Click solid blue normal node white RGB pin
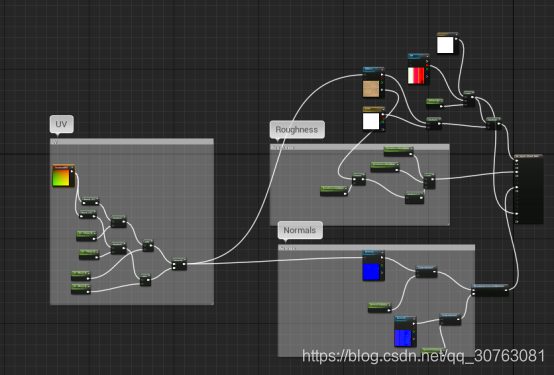The height and width of the screenshot is (375, 554). pos(382,258)
